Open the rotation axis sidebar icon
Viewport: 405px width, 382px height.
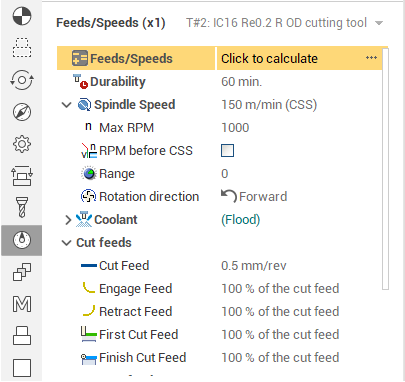click(x=22, y=80)
